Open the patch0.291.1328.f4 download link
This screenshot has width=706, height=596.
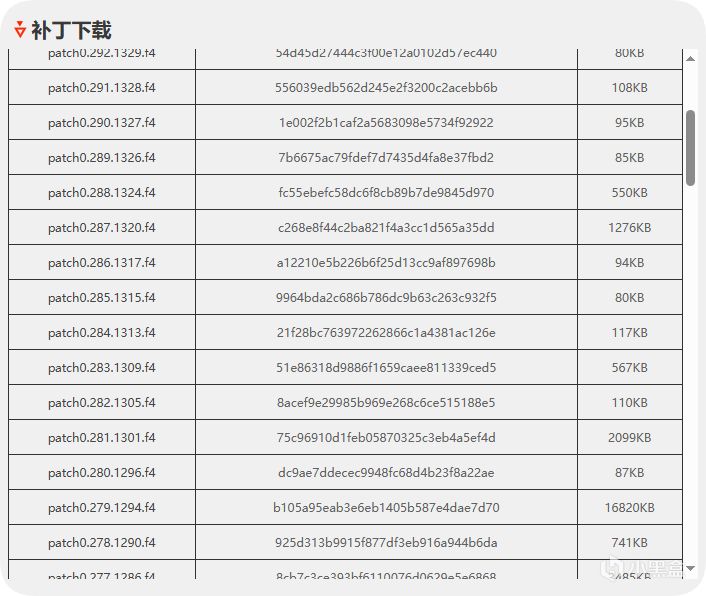(102, 88)
